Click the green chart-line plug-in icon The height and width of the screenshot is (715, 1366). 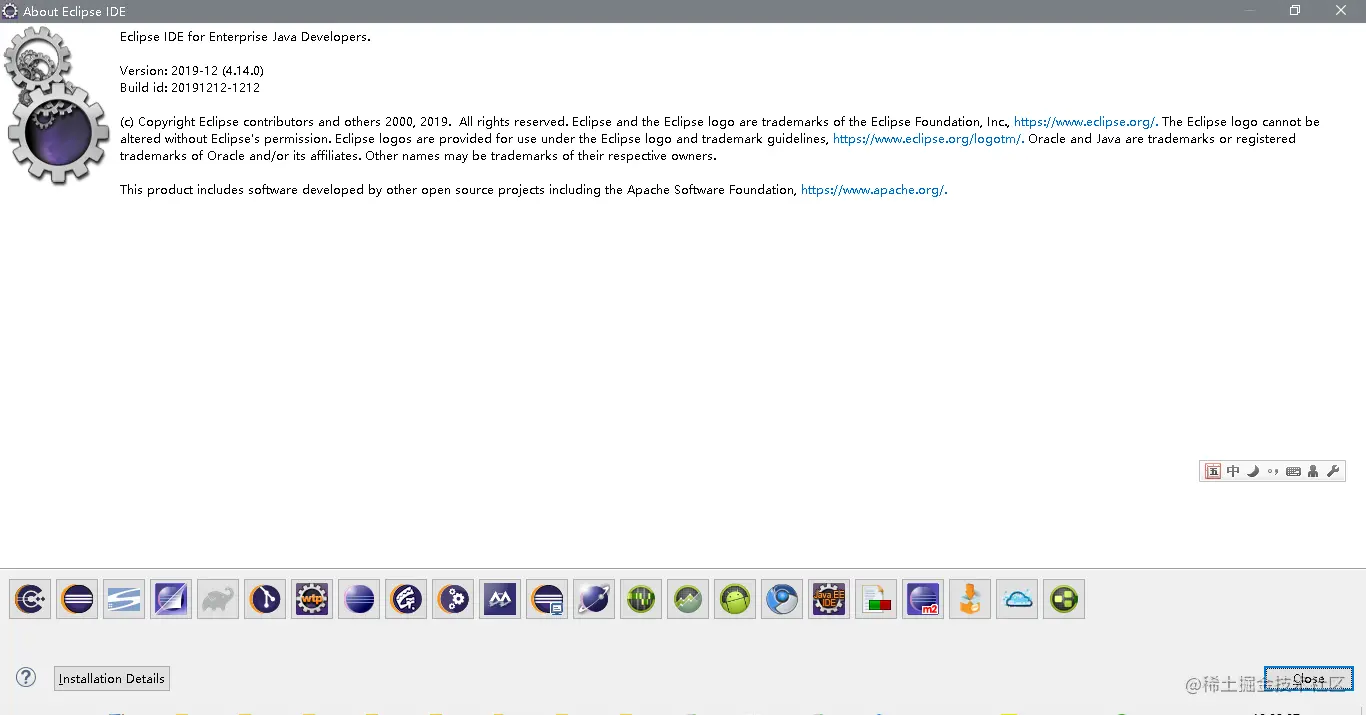tap(688, 599)
